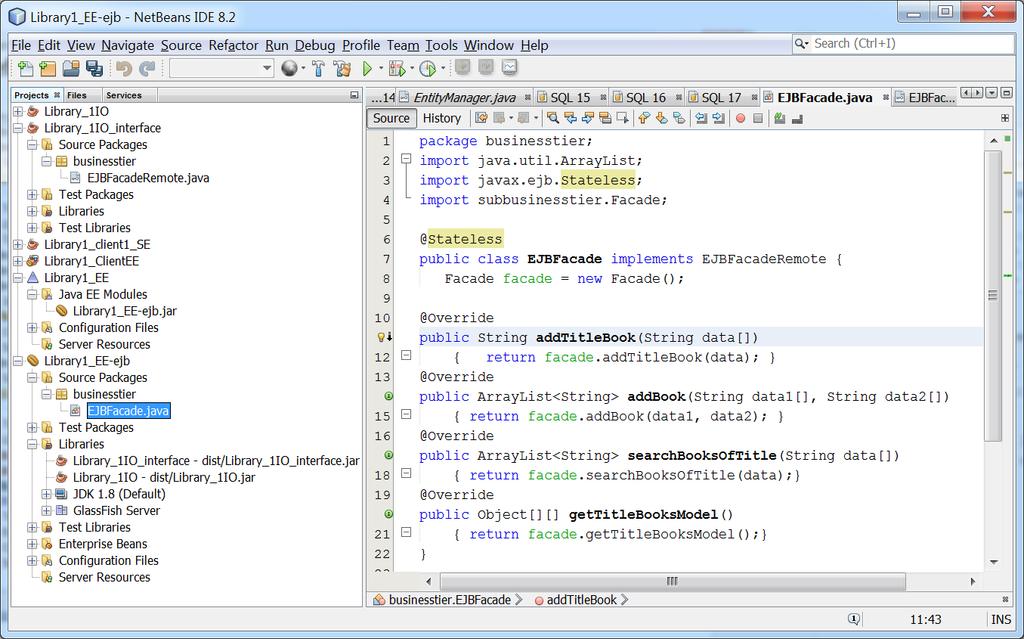Expand the Library1_client1_SE project node
The width and height of the screenshot is (1024, 639).
pyautogui.click(x=18, y=244)
